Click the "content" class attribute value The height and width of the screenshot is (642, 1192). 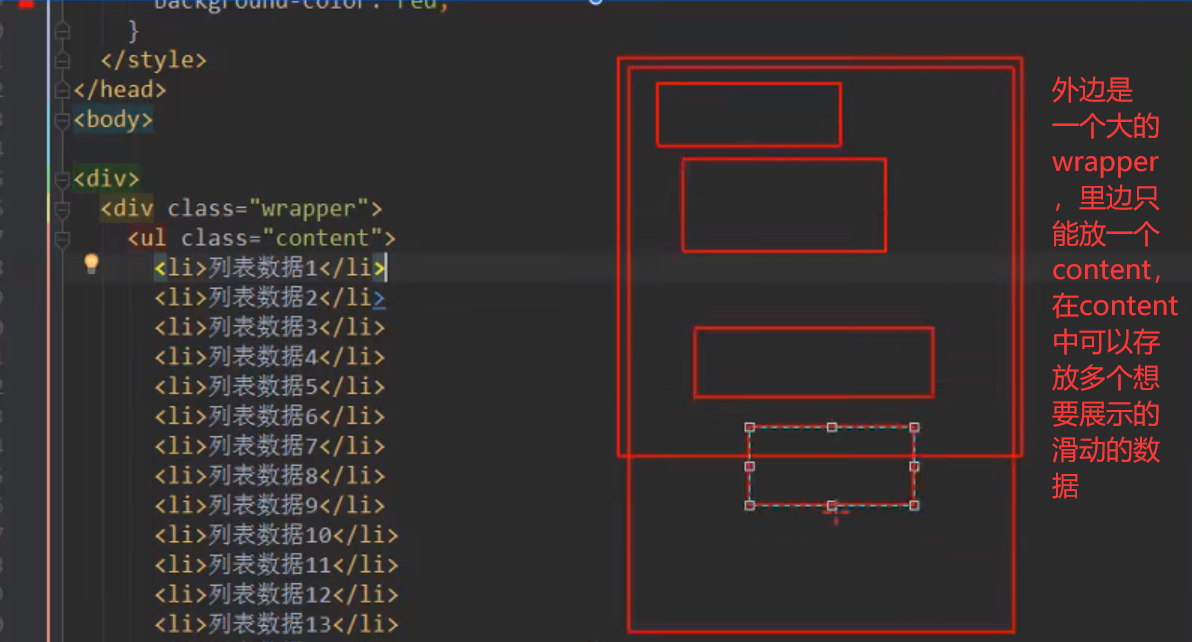pyautogui.click(x=322, y=238)
